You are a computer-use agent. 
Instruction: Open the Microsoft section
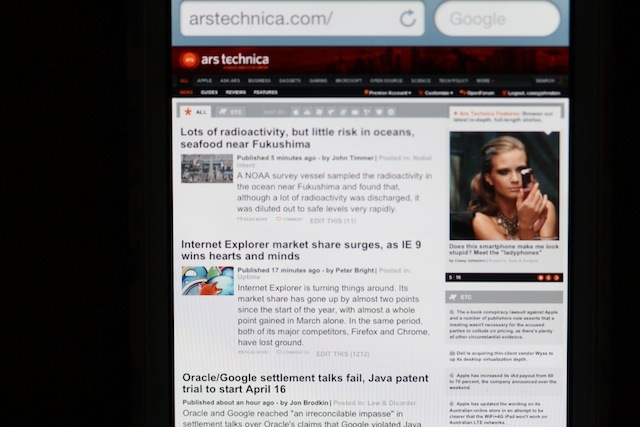point(349,81)
